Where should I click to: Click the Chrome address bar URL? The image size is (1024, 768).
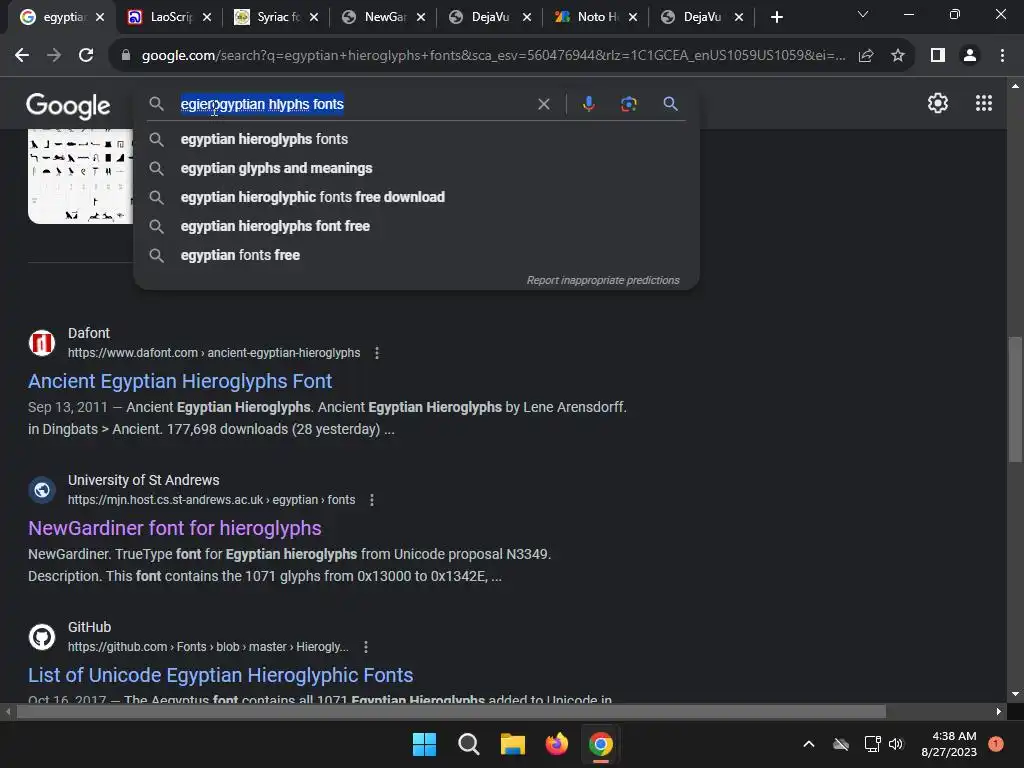coord(493,56)
